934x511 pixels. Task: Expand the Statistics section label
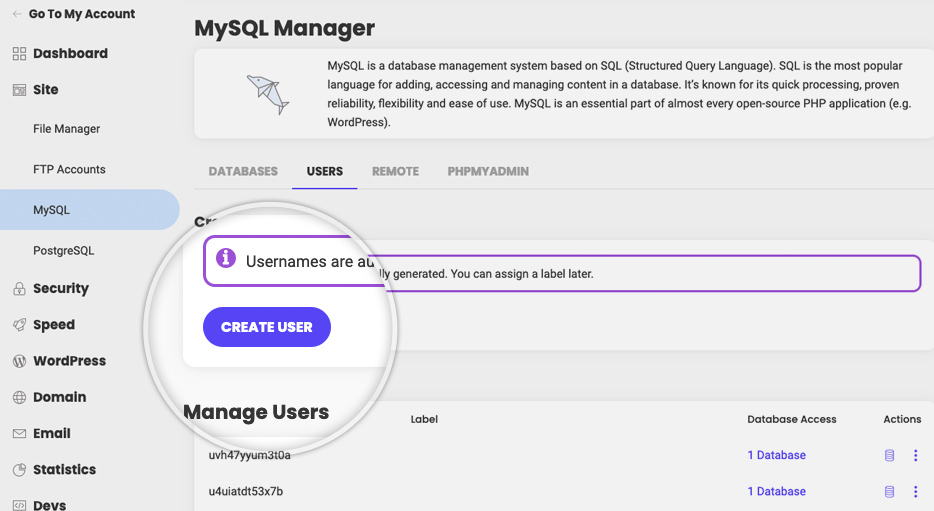tap(64, 470)
